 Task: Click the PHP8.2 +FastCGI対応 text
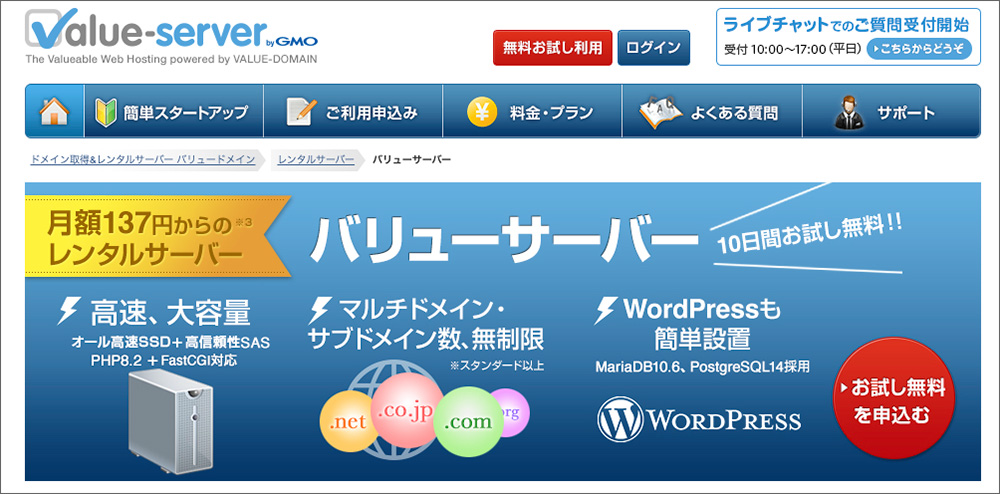point(165,360)
